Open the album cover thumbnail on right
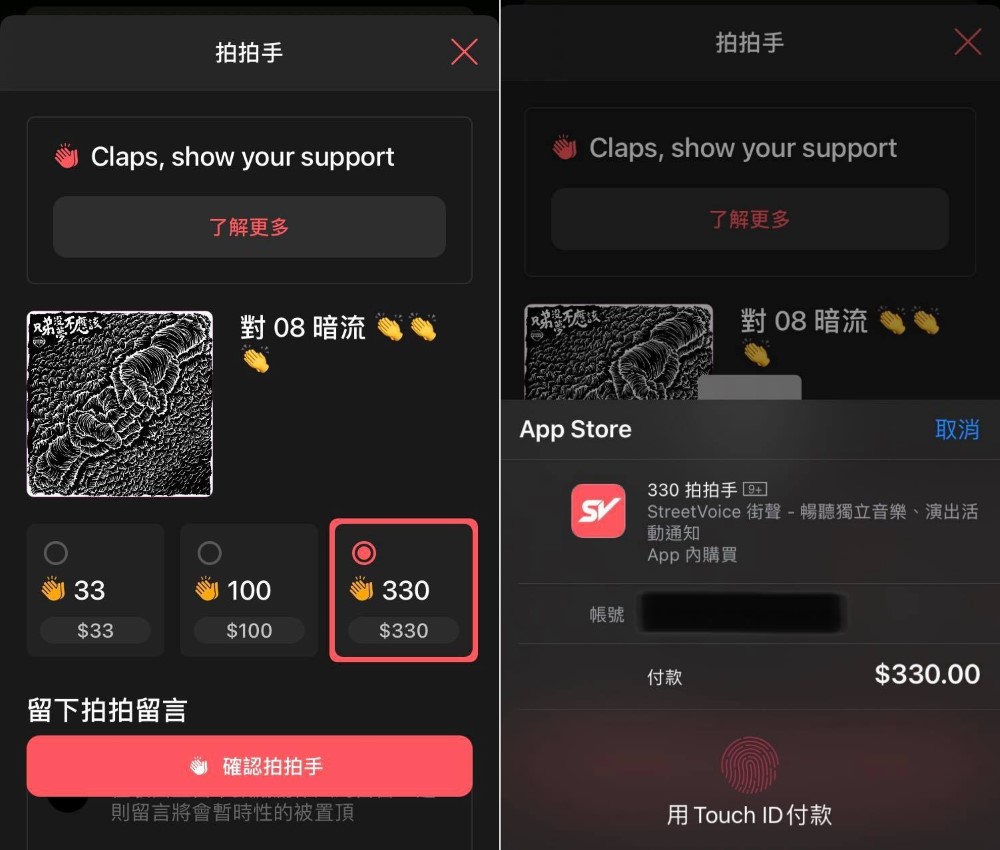The width and height of the screenshot is (1000, 850). click(x=618, y=352)
